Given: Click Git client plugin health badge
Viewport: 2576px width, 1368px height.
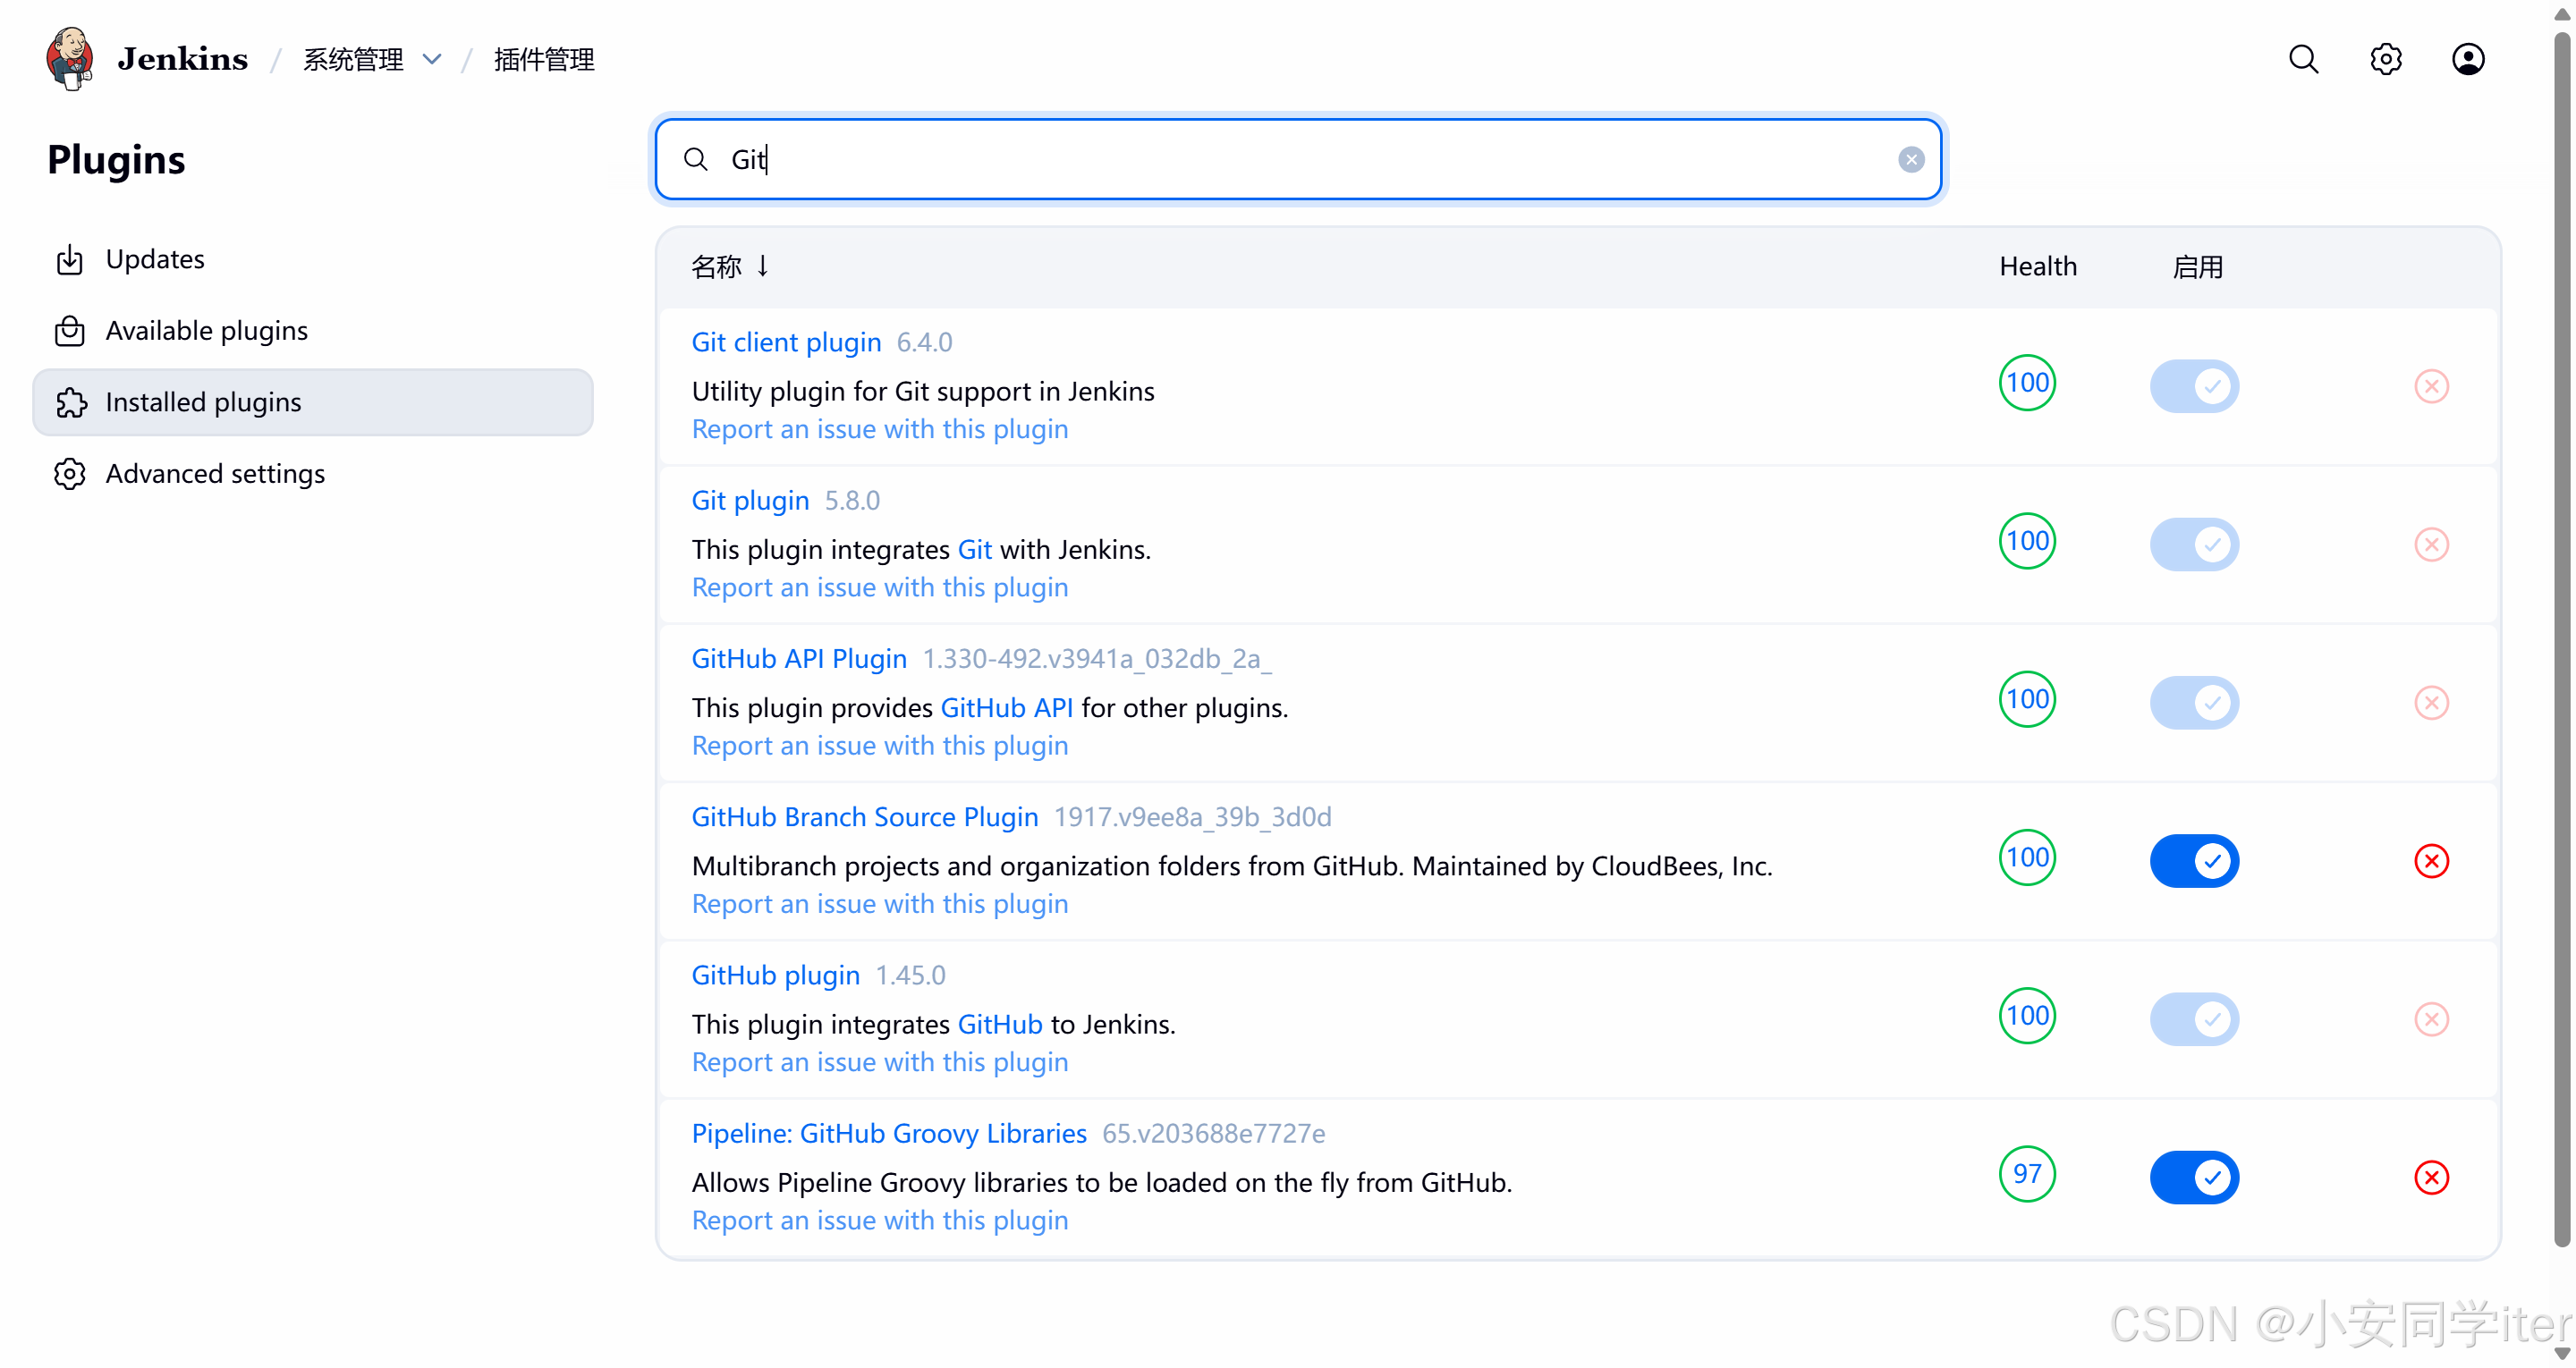Looking at the screenshot, I should pos(2026,383).
